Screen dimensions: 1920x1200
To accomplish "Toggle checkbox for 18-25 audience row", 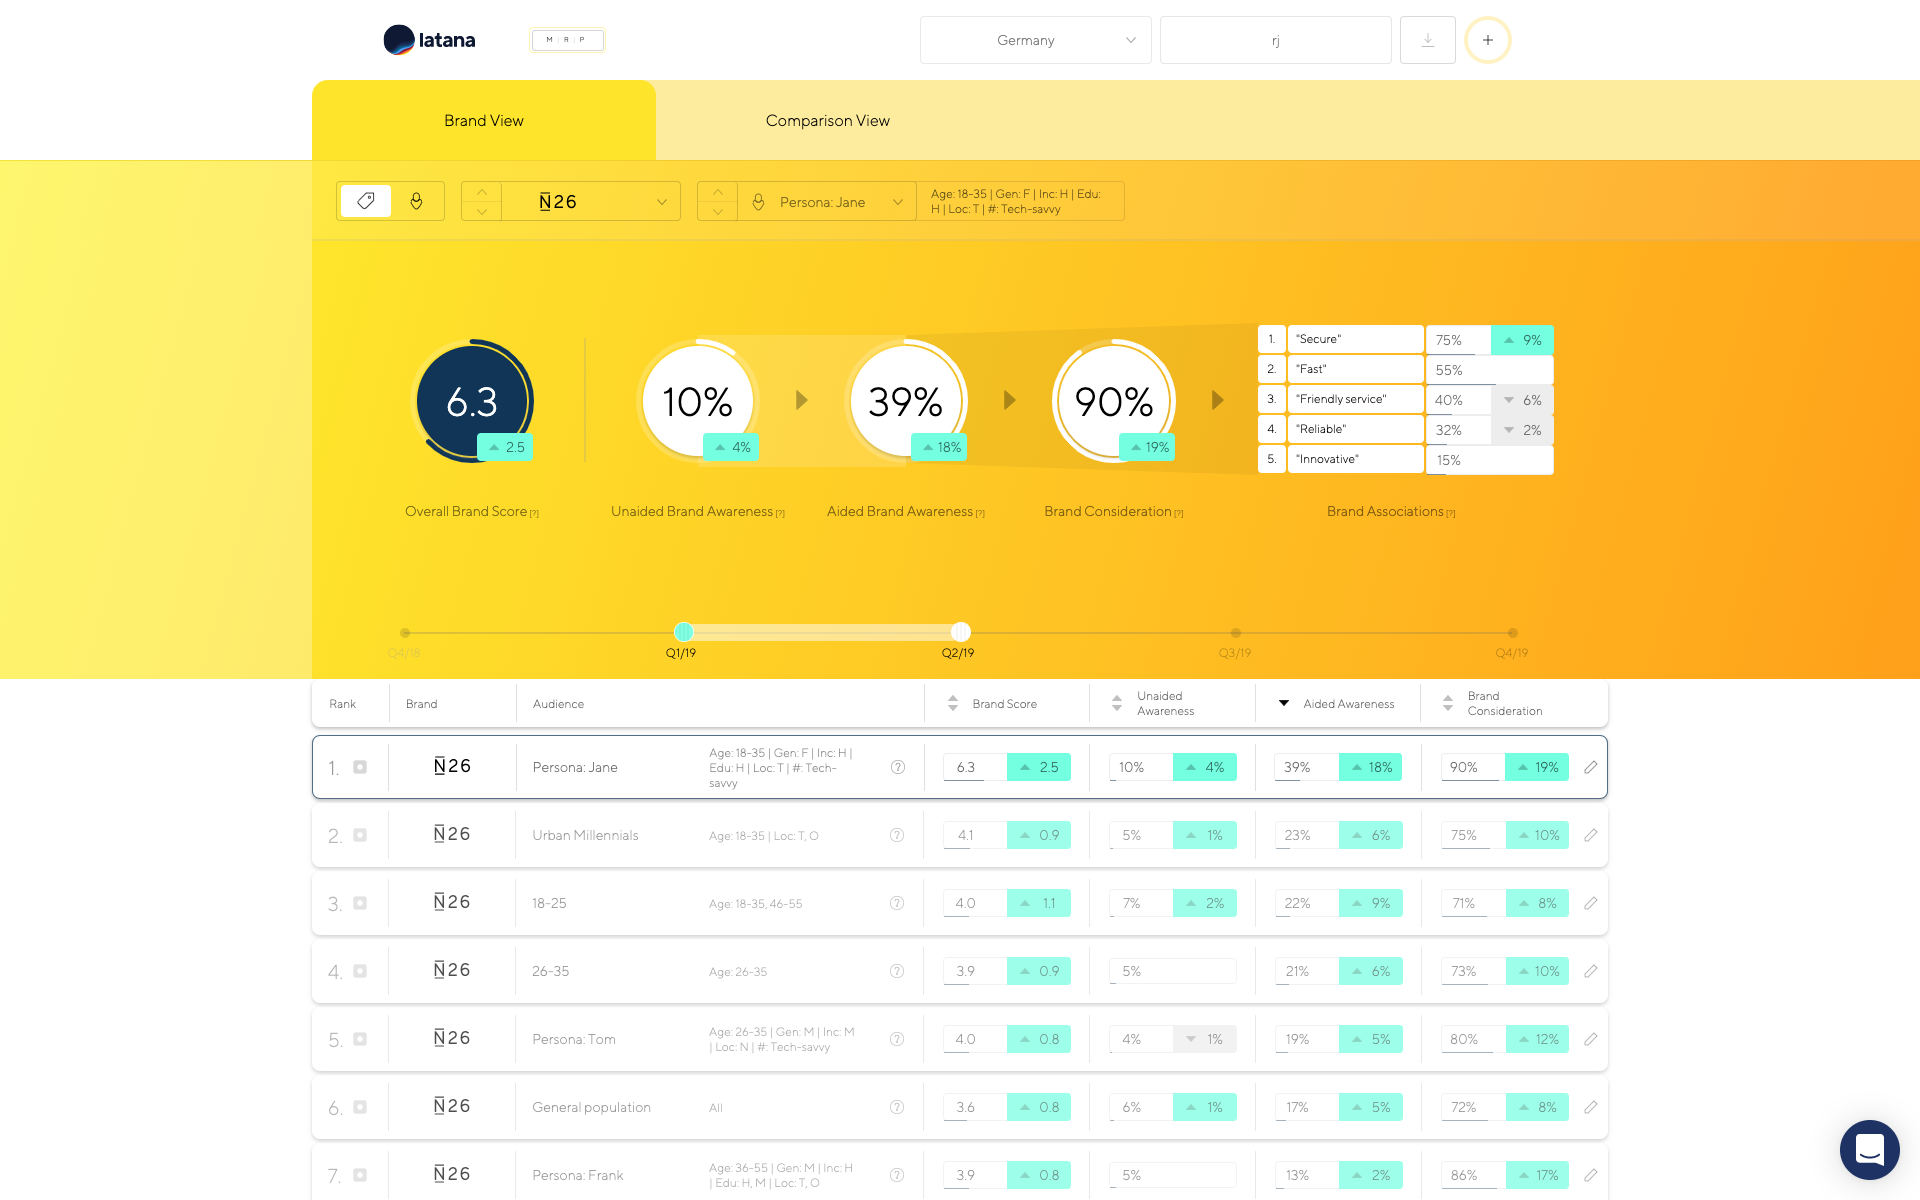I will [x=360, y=903].
